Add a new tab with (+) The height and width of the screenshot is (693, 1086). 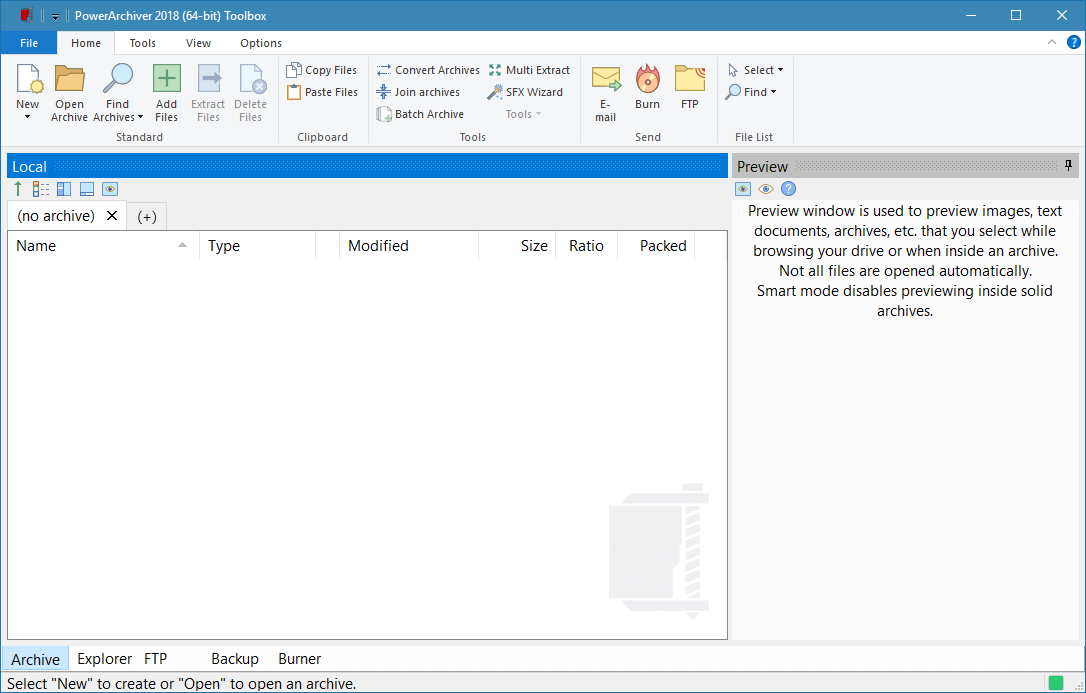coord(147,217)
